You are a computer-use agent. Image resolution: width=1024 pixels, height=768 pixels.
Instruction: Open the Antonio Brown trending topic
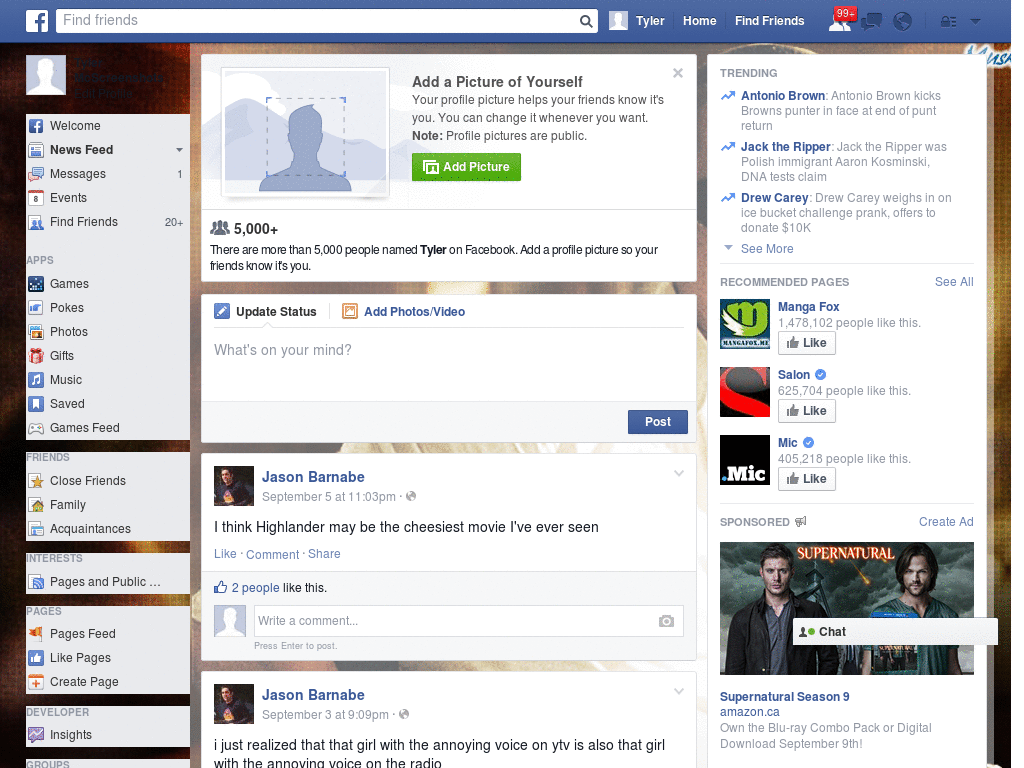pyautogui.click(x=782, y=96)
